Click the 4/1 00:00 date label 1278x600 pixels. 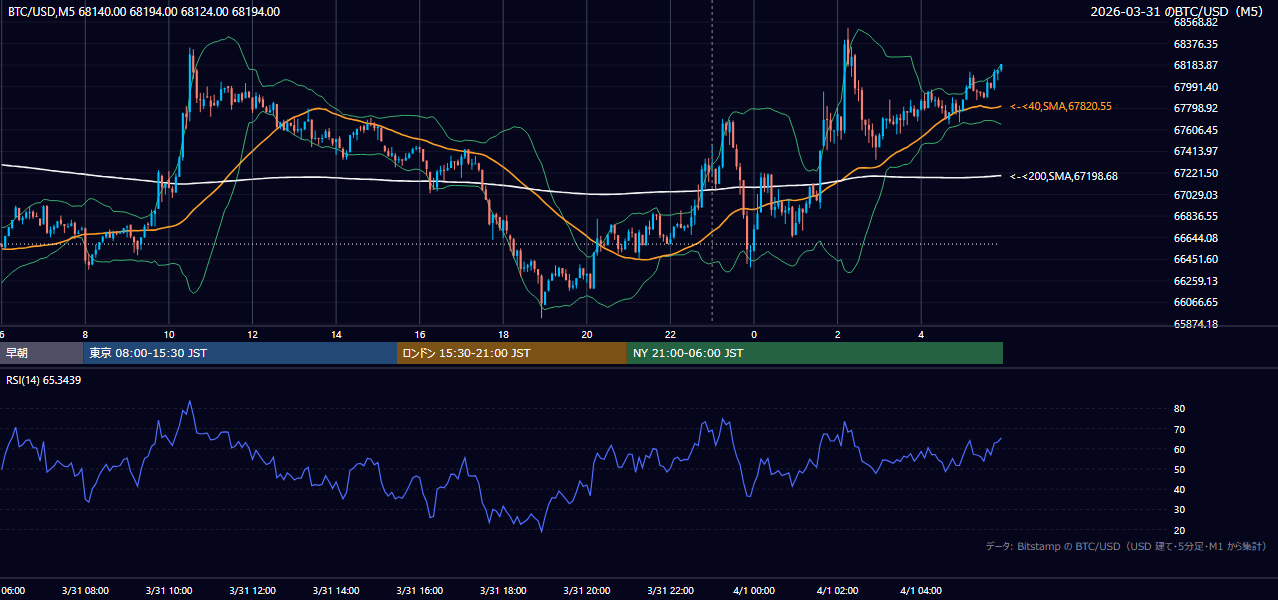[x=754, y=591]
